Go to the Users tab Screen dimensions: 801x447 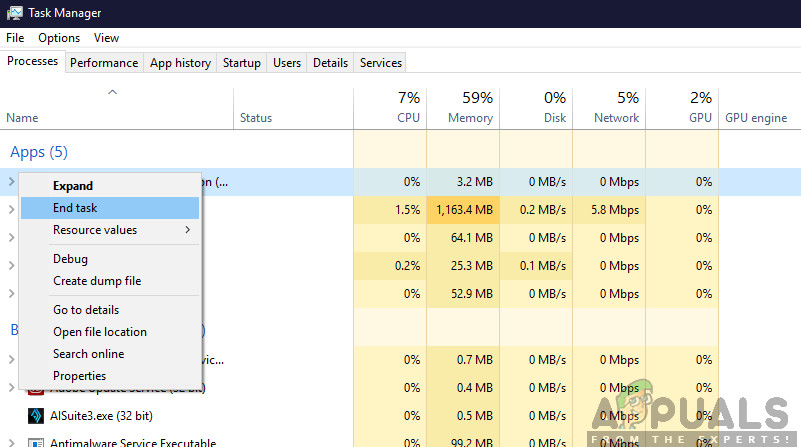click(287, 63)
